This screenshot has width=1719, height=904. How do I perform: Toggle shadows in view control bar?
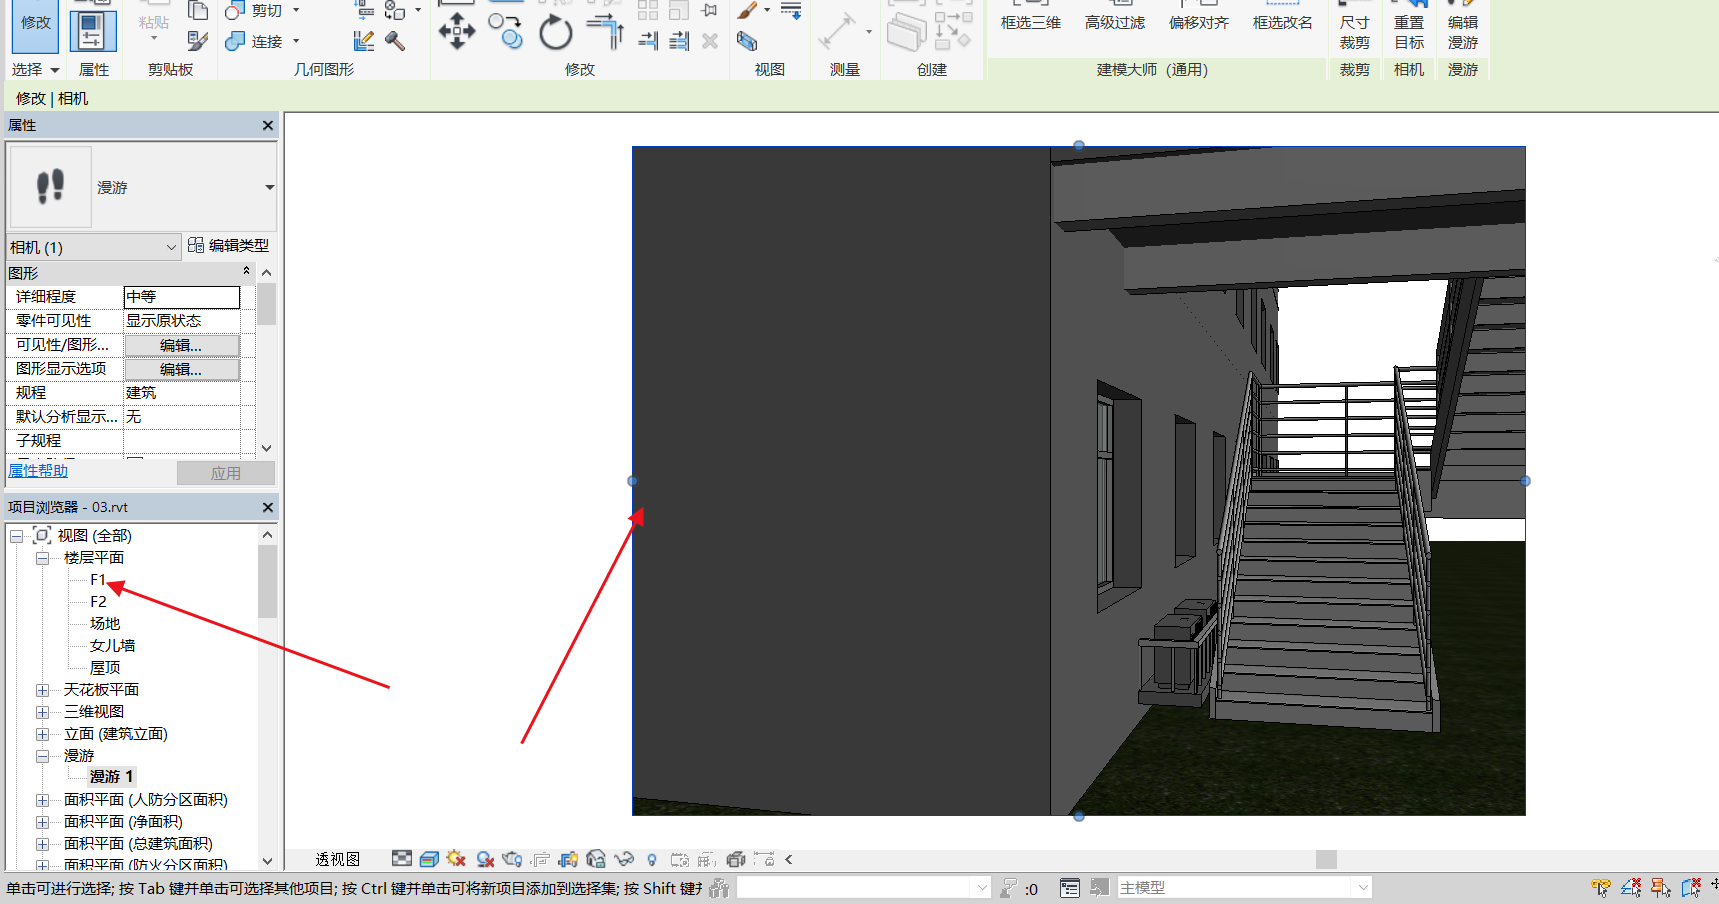485,859
